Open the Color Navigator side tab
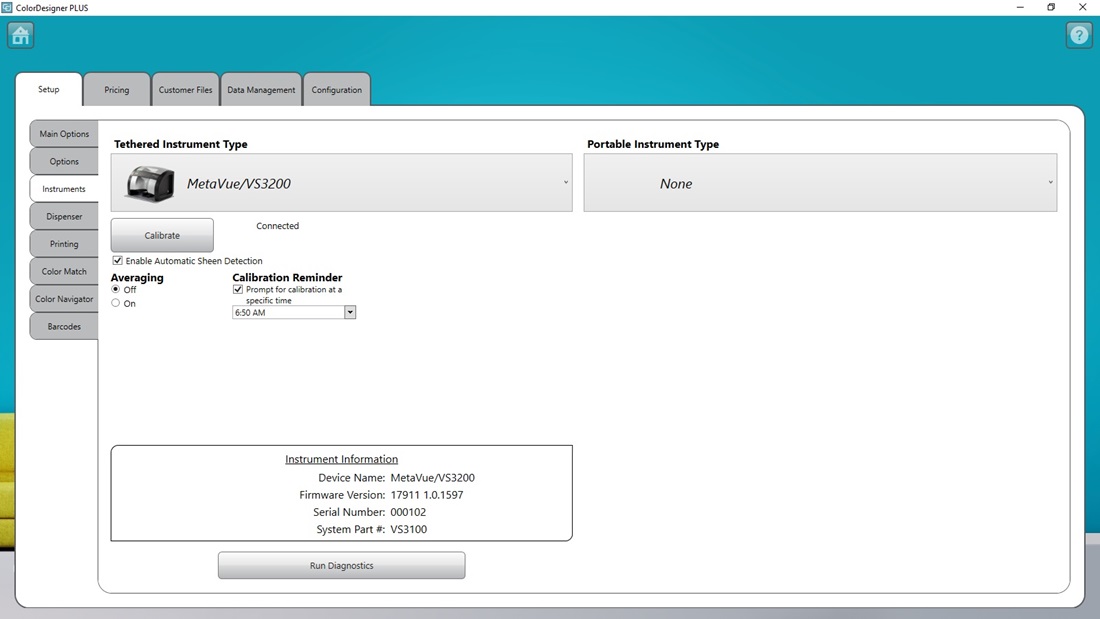The height and width of the screenshot is (619, 1100). pyautogui.click(x=64, y=299)
